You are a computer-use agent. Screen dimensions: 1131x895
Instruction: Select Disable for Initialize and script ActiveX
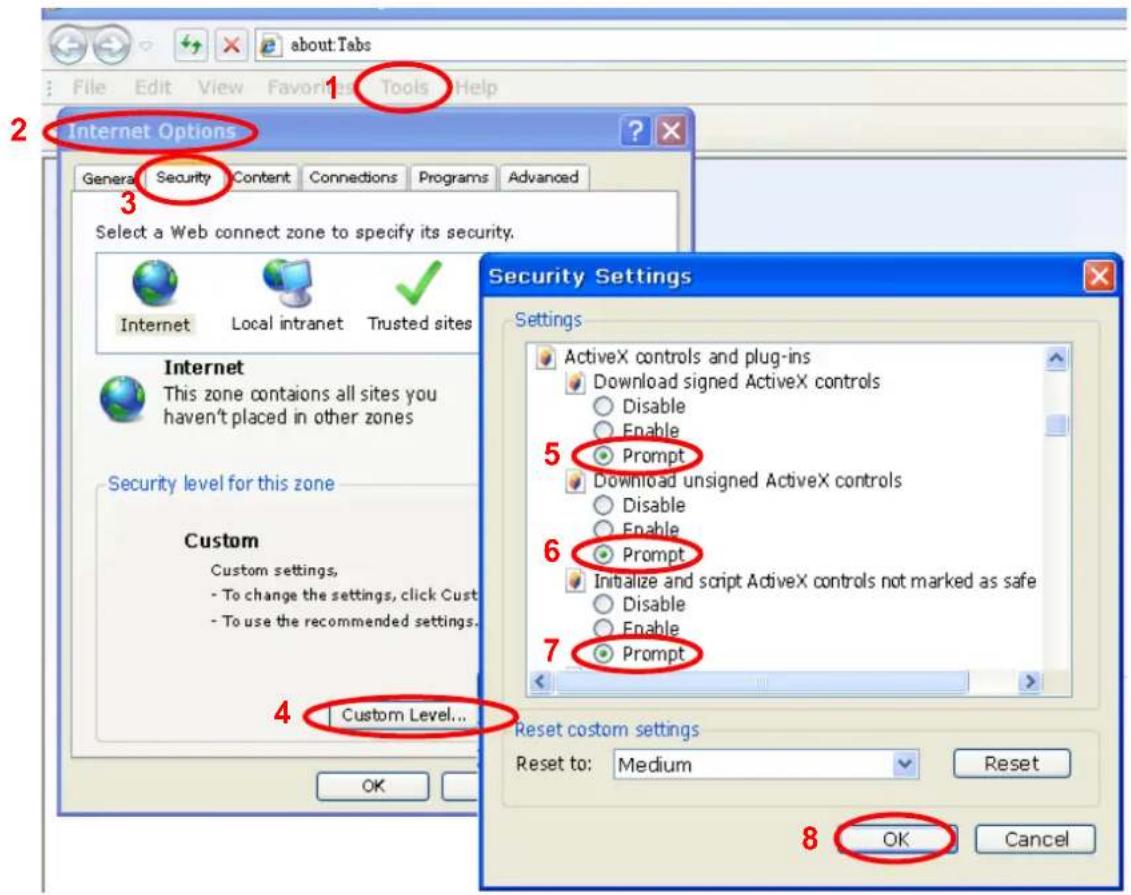(x=603, y=604)
